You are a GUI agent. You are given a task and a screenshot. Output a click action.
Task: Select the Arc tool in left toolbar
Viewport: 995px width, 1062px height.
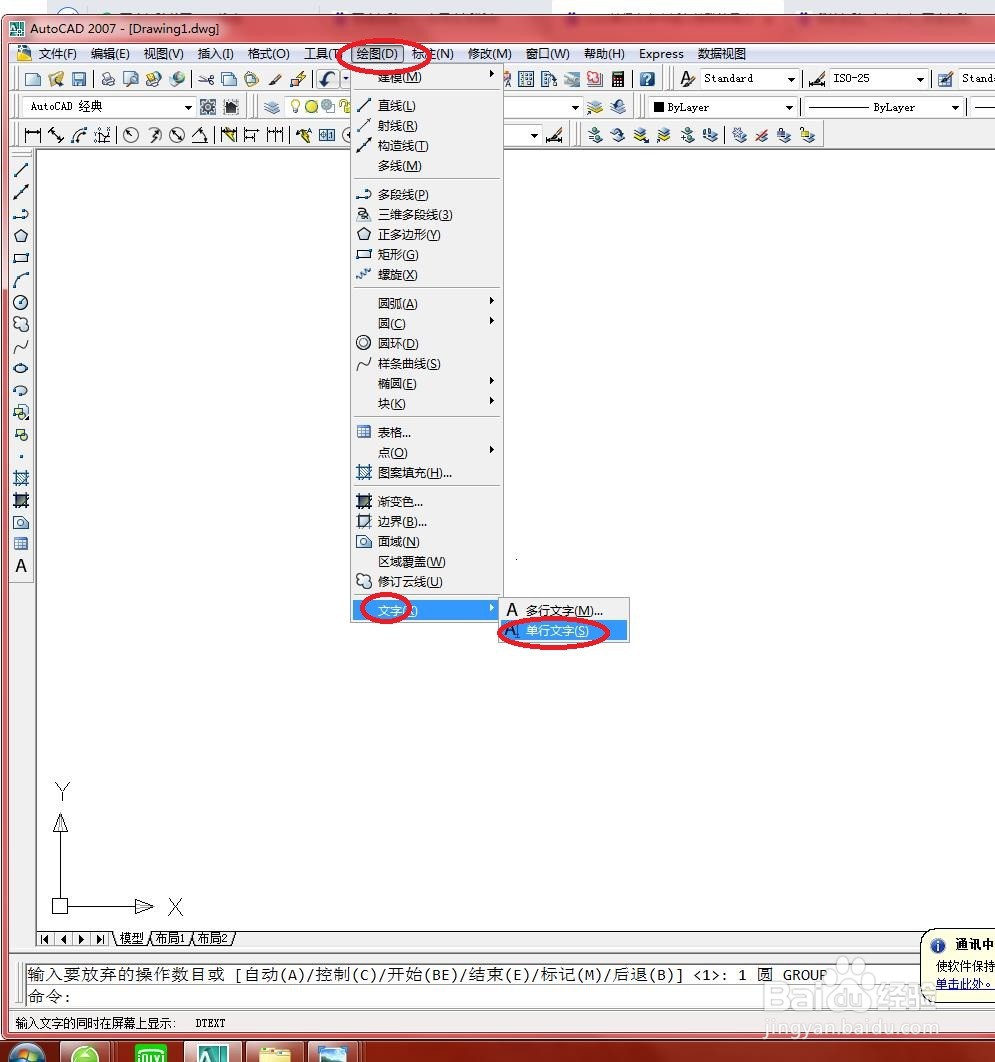21,280
